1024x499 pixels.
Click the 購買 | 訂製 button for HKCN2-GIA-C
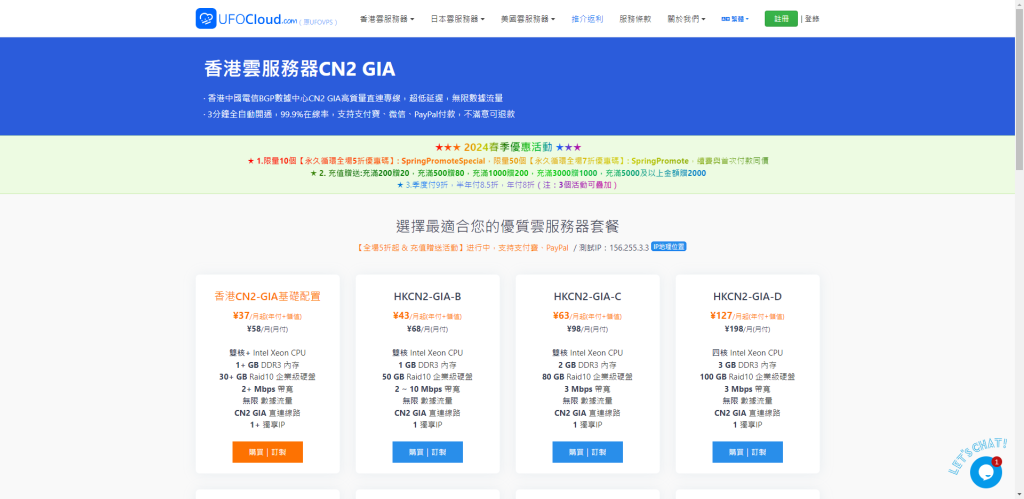click(588, 452)
